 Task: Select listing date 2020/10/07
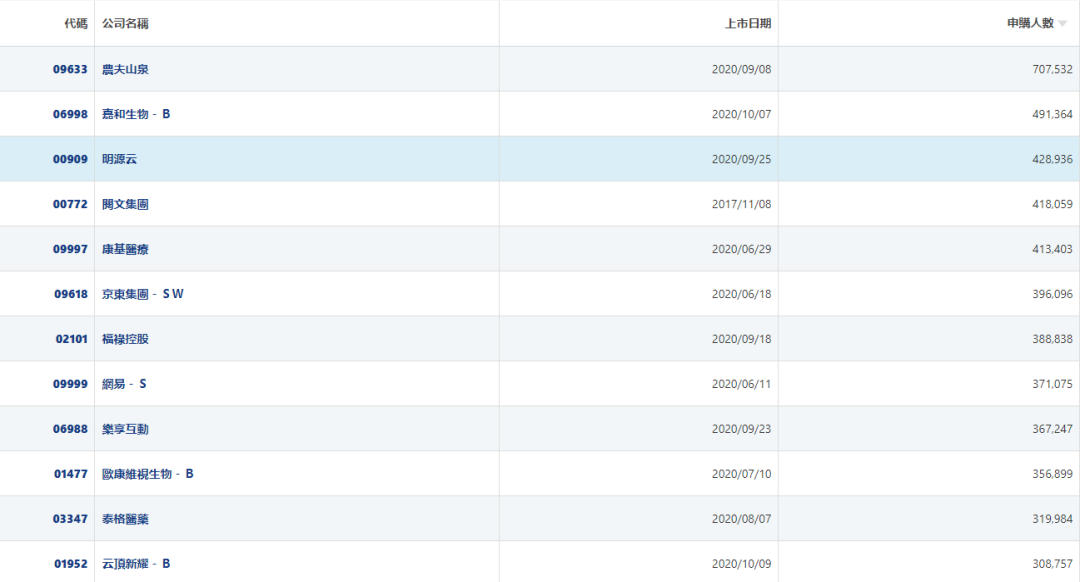[x=741, y=114]
